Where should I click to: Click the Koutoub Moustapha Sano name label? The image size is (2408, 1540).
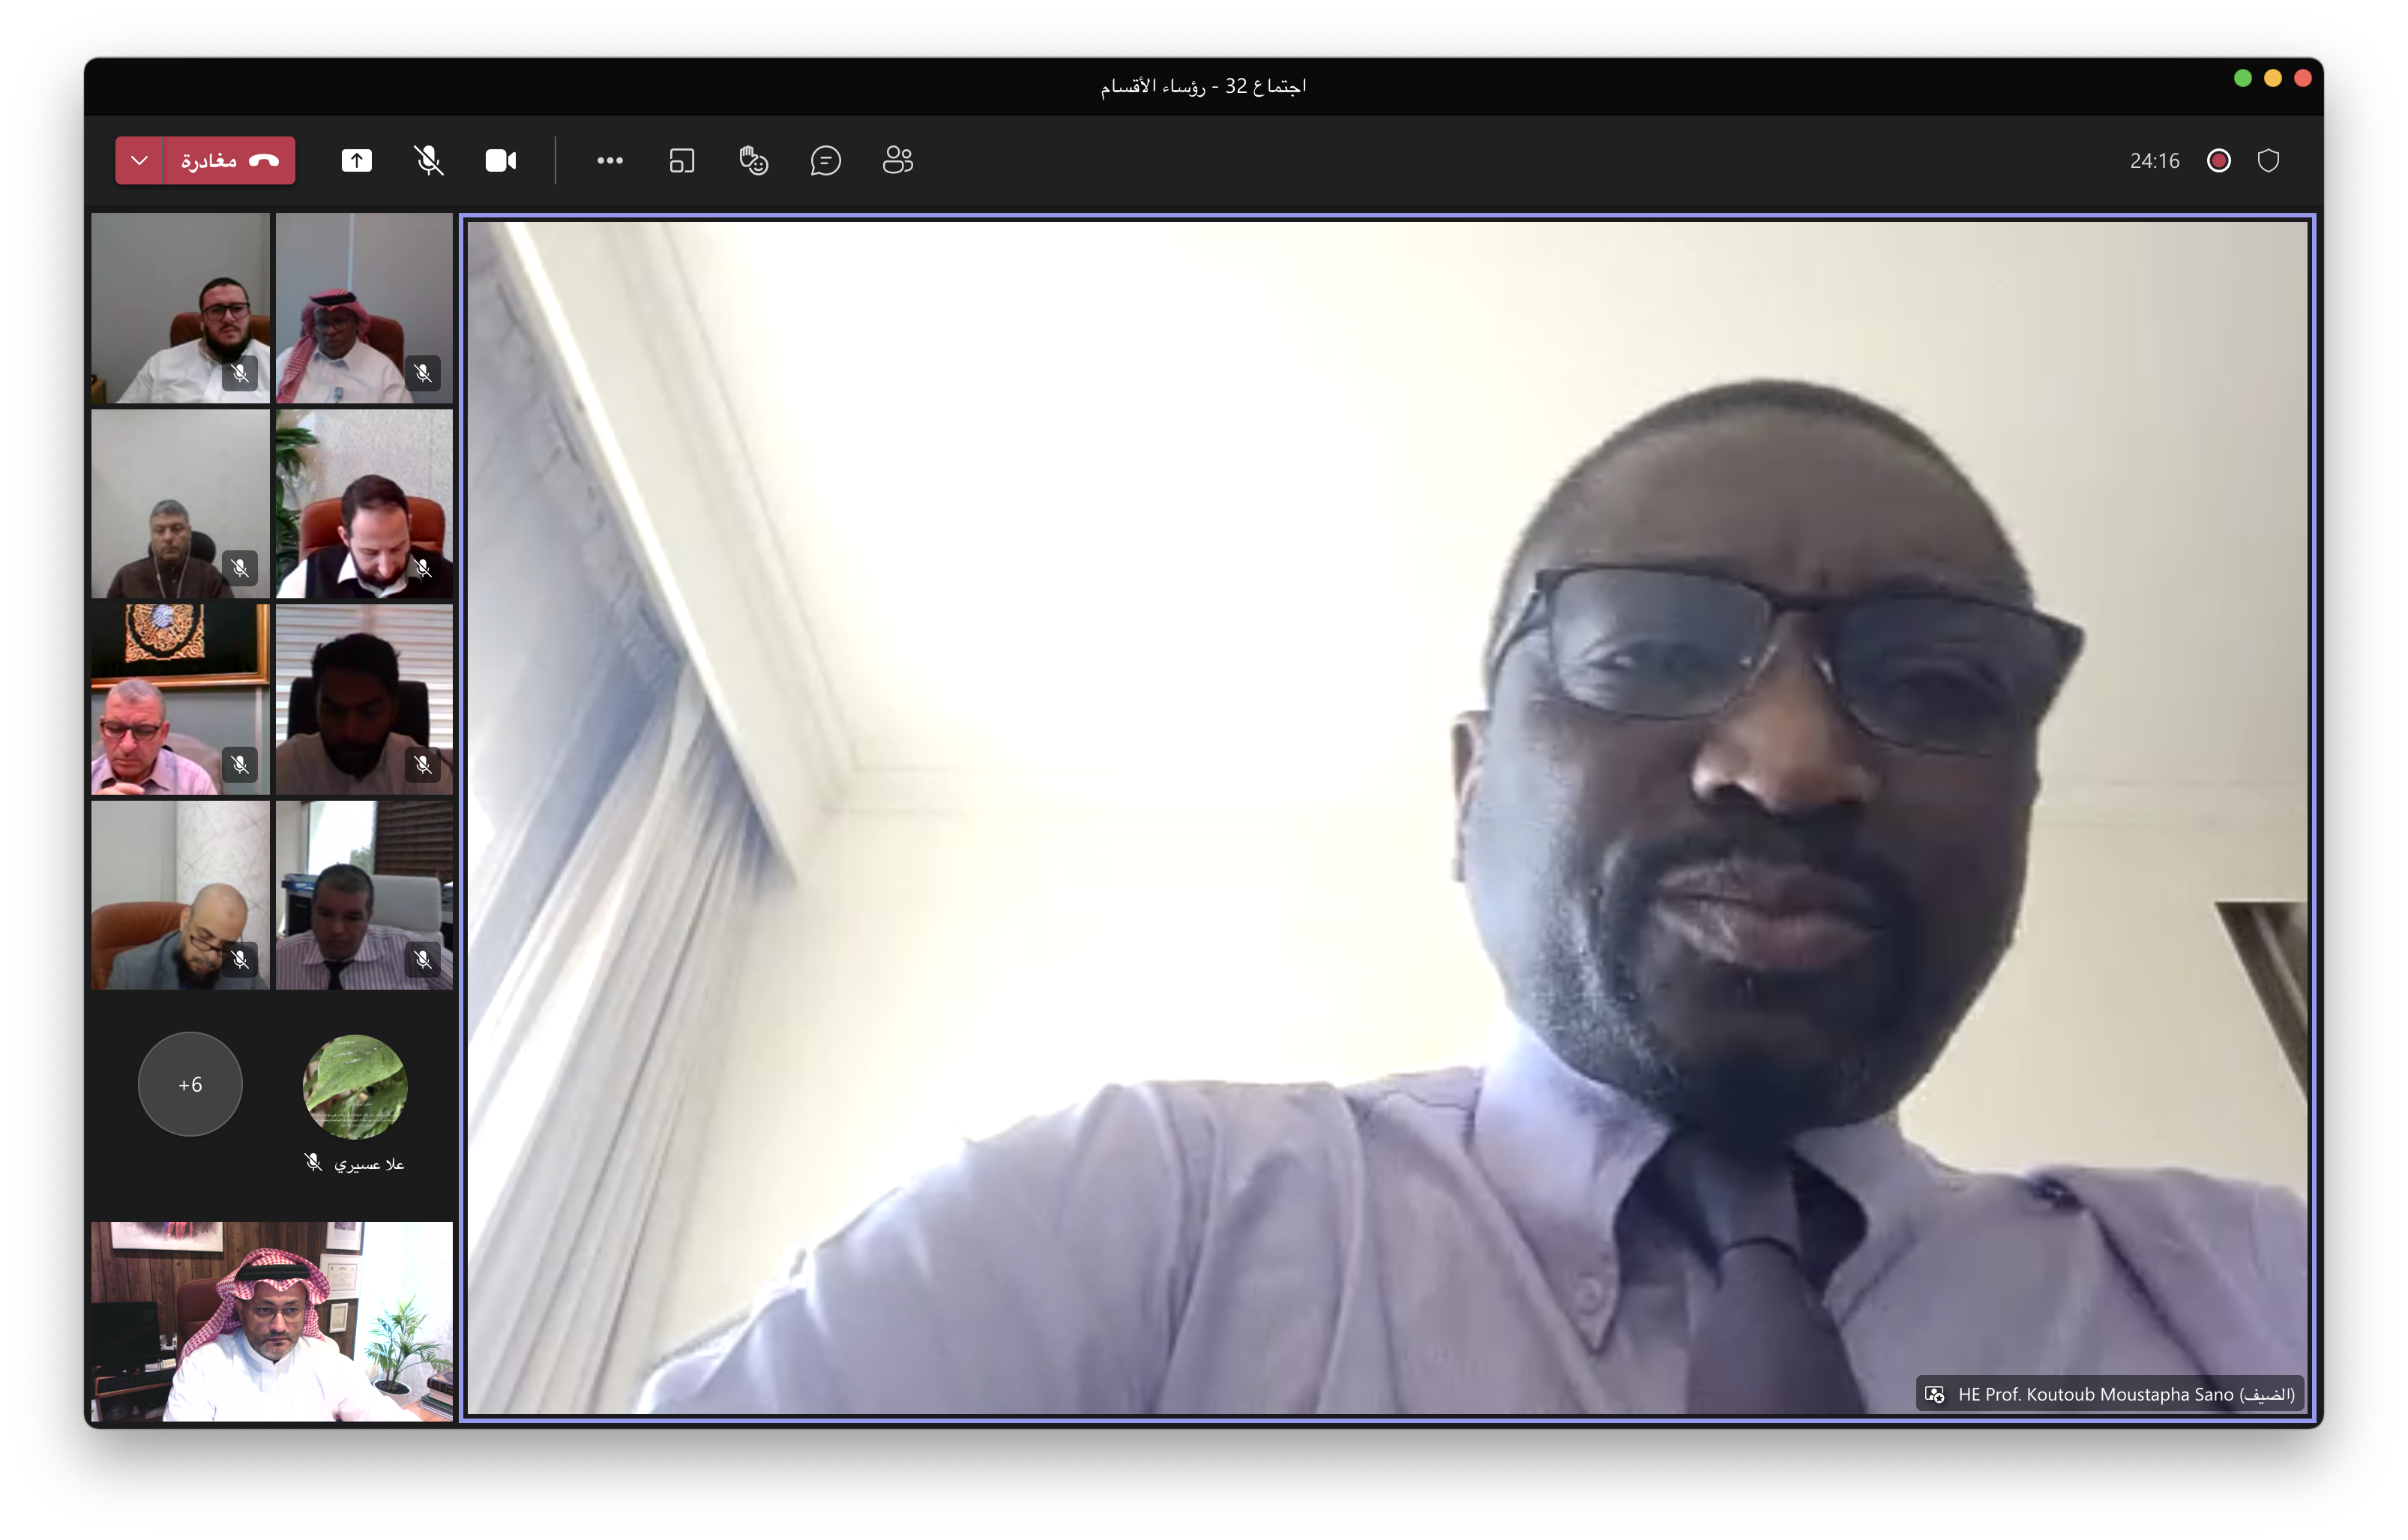(2126, 1395)
